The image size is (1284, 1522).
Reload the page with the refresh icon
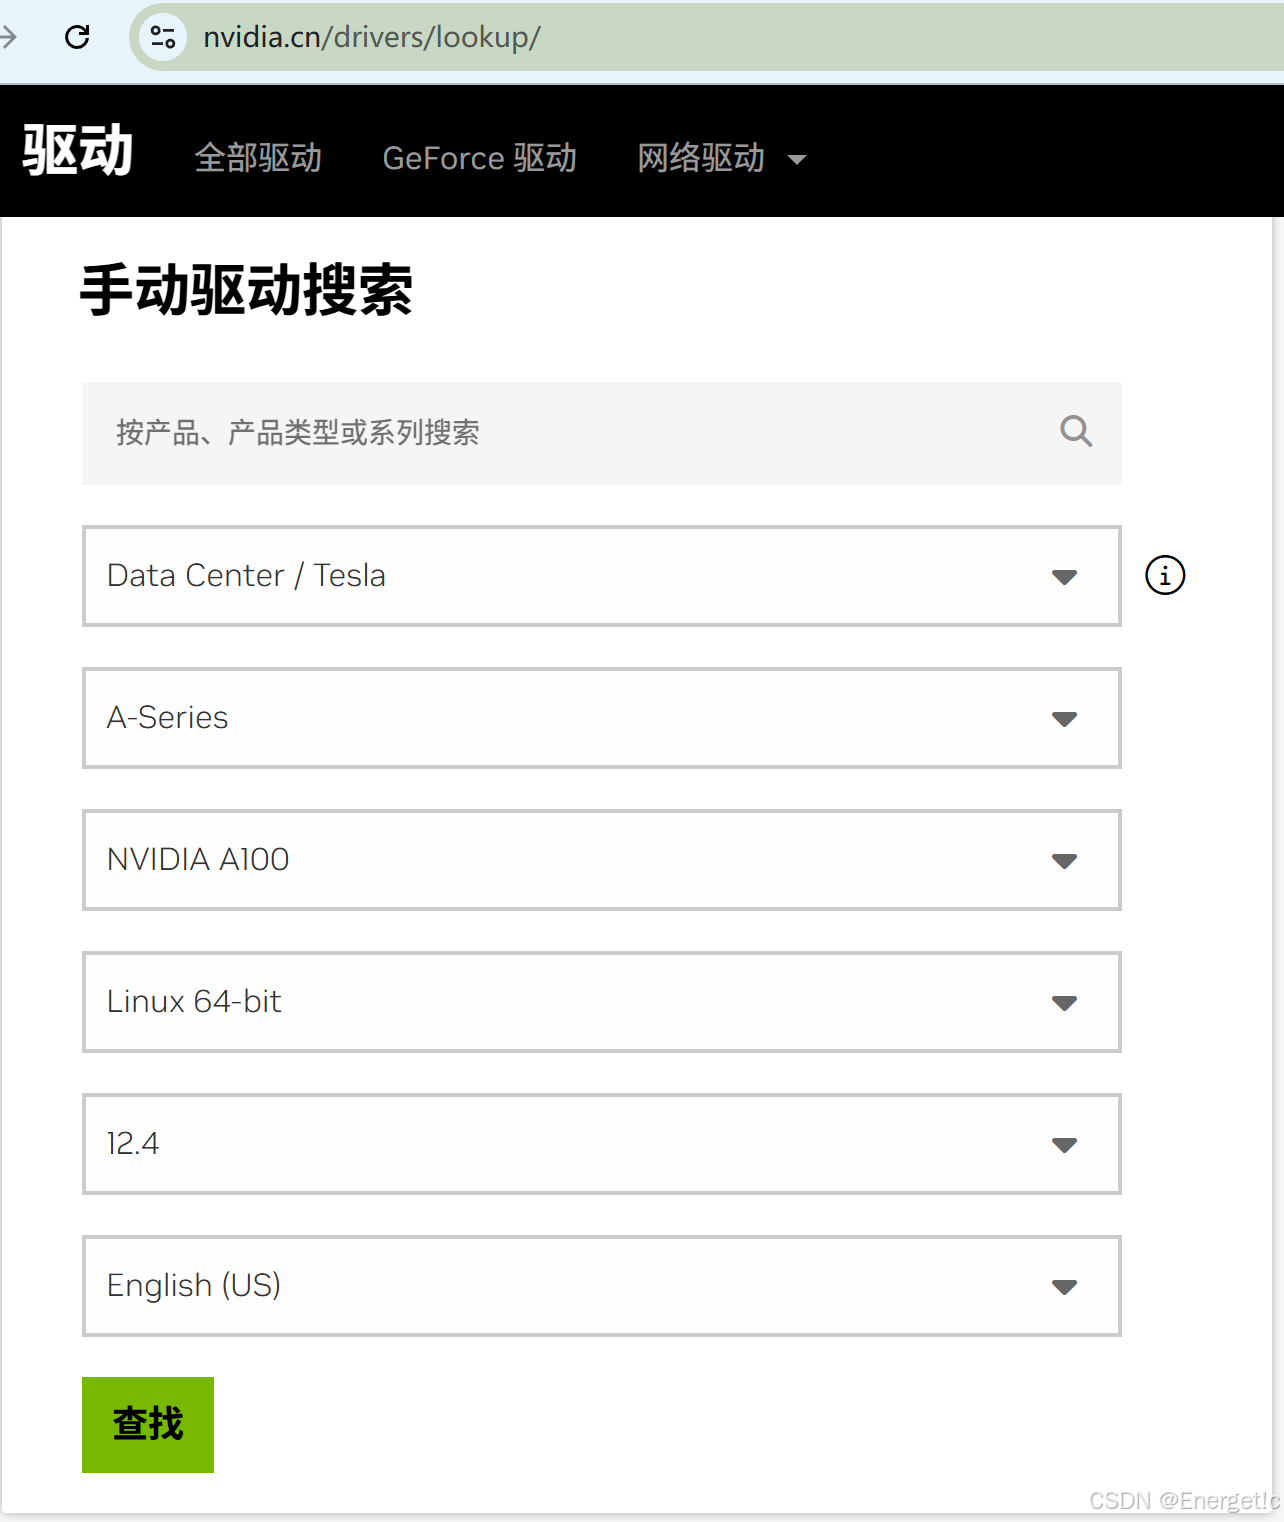pos(77,37)
